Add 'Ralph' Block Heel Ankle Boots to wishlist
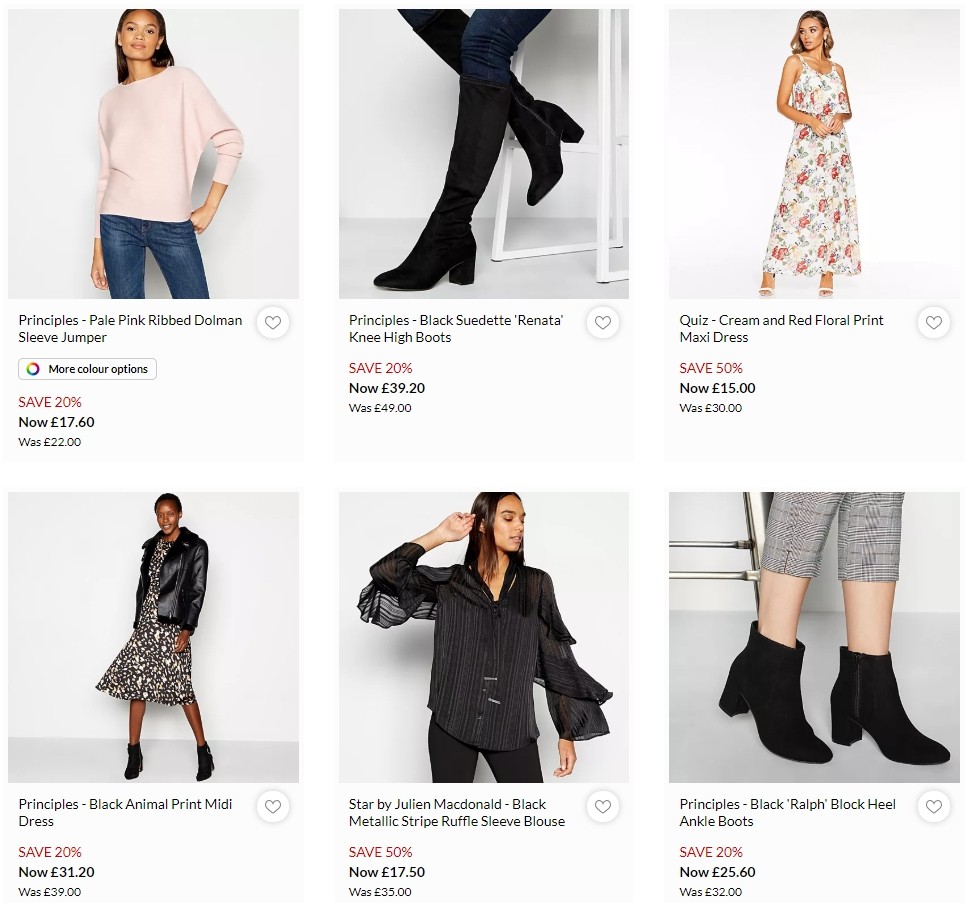977x903 pixels. coord(933,806)
